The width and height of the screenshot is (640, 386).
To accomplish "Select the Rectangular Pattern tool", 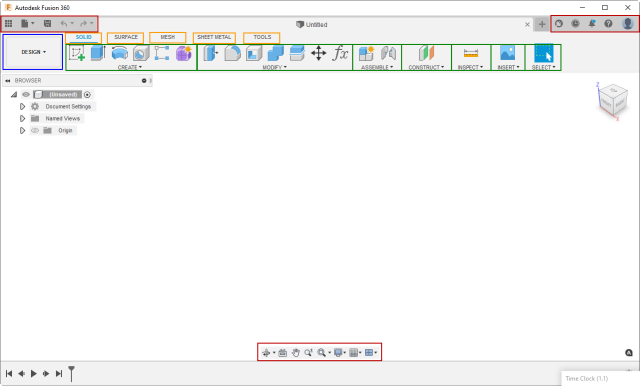I will [162, 53].
